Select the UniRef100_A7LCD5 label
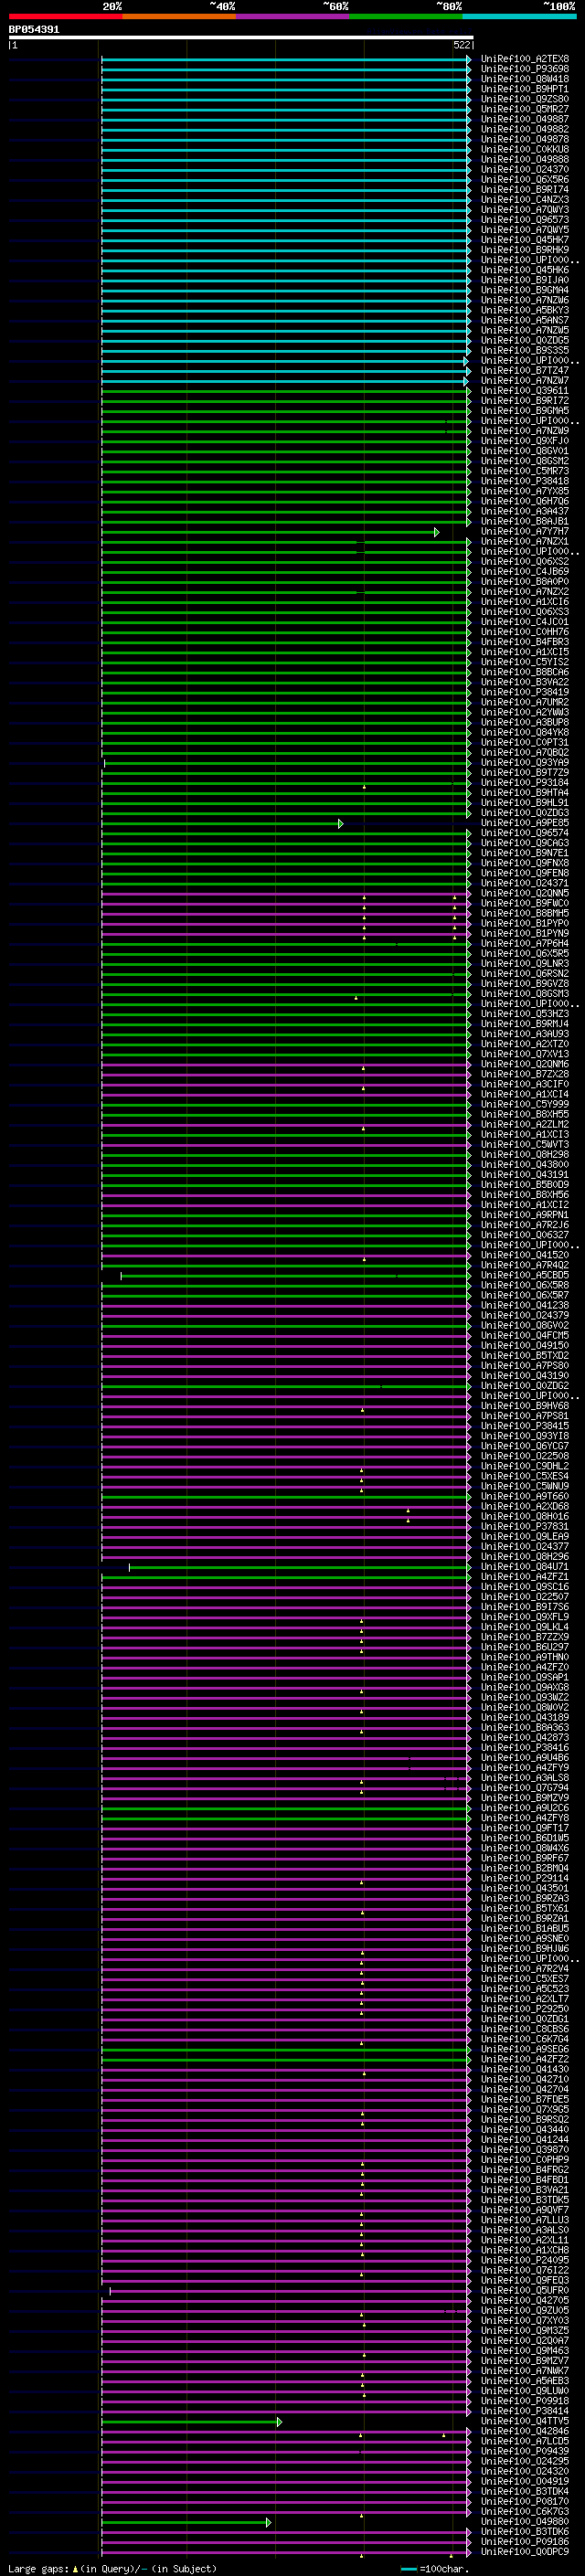Viewport: 585px width, 2576px height. (524, 2441)
